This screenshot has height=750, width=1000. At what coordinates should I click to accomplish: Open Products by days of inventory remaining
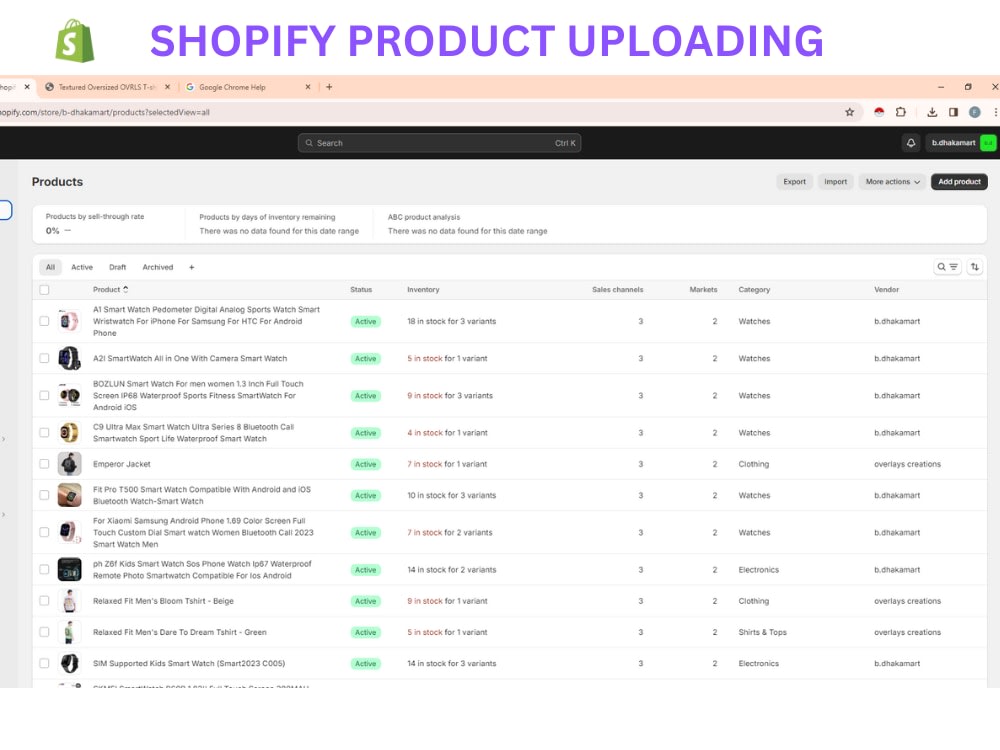tap(279, 224)
